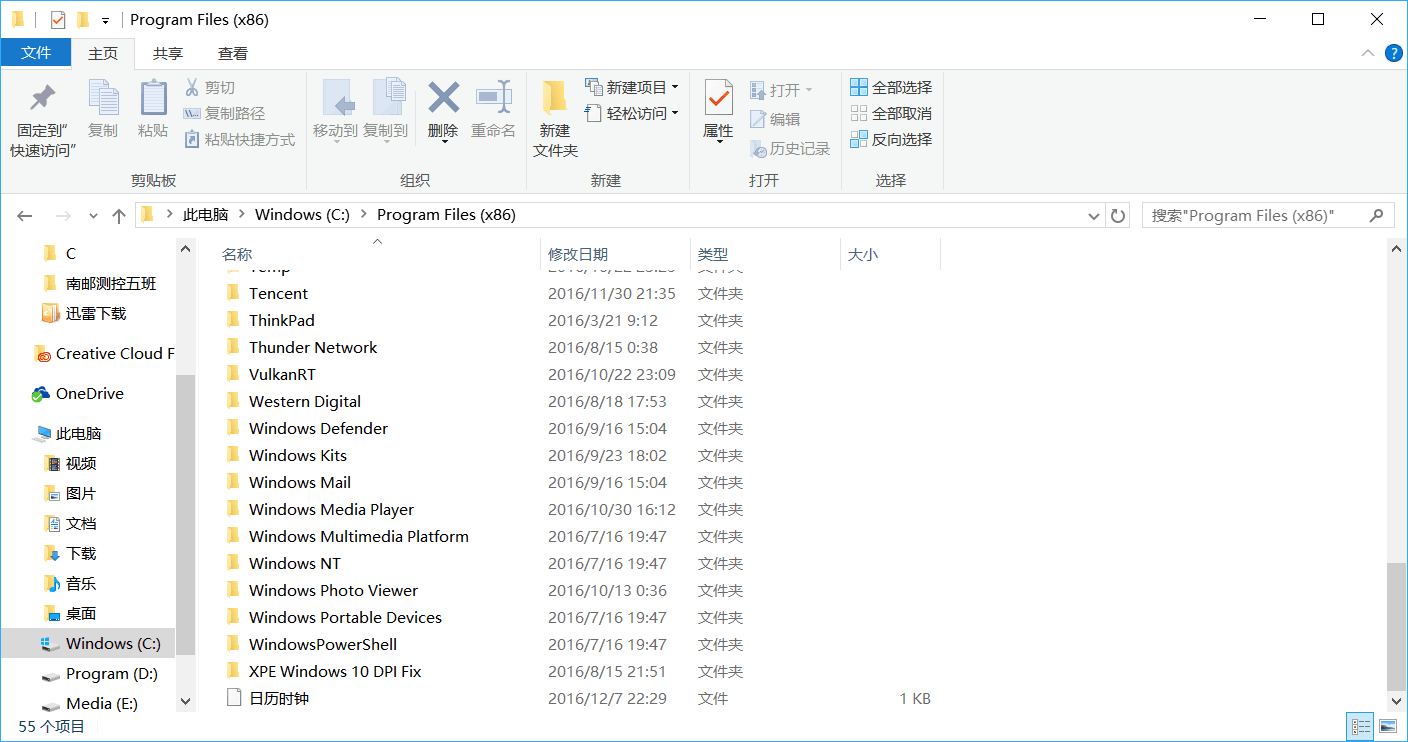Go up one level with the up arrow
The height and width of the screenshot is (742, 1408).
119,215
